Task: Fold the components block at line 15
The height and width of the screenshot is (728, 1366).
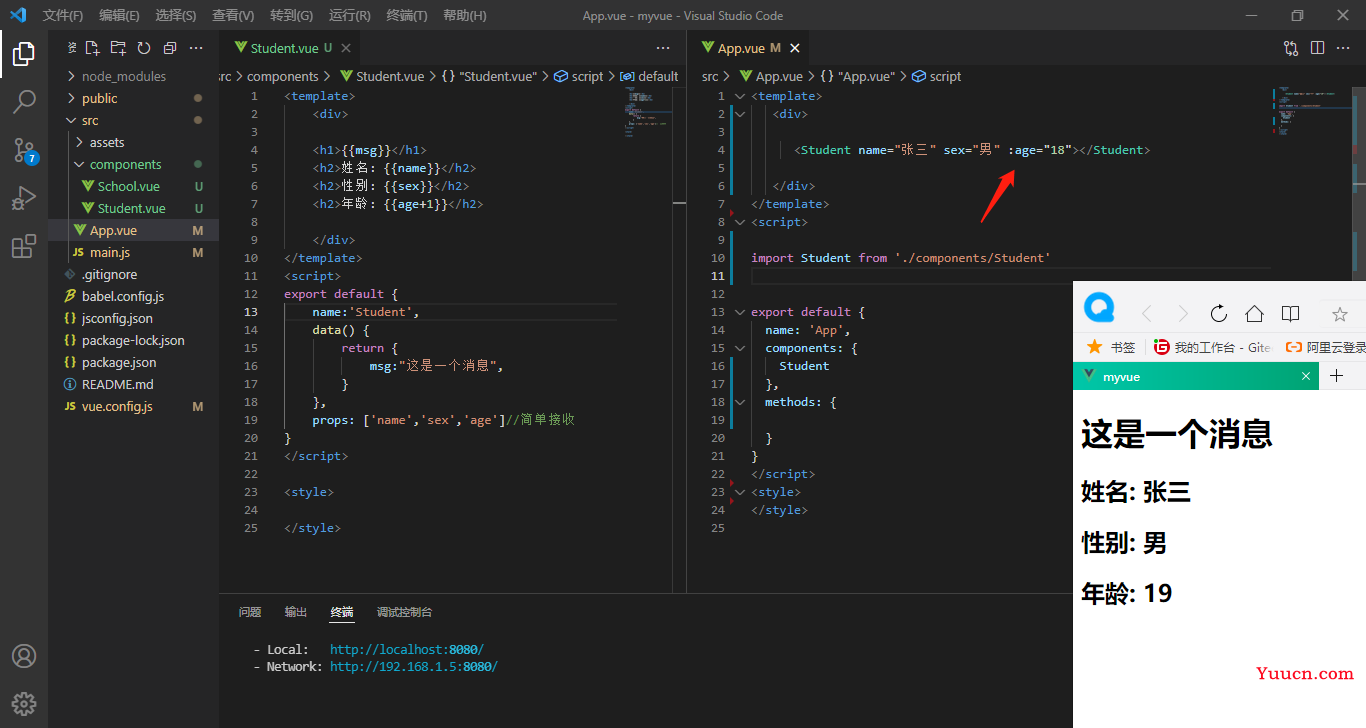Action: [740, 348]
